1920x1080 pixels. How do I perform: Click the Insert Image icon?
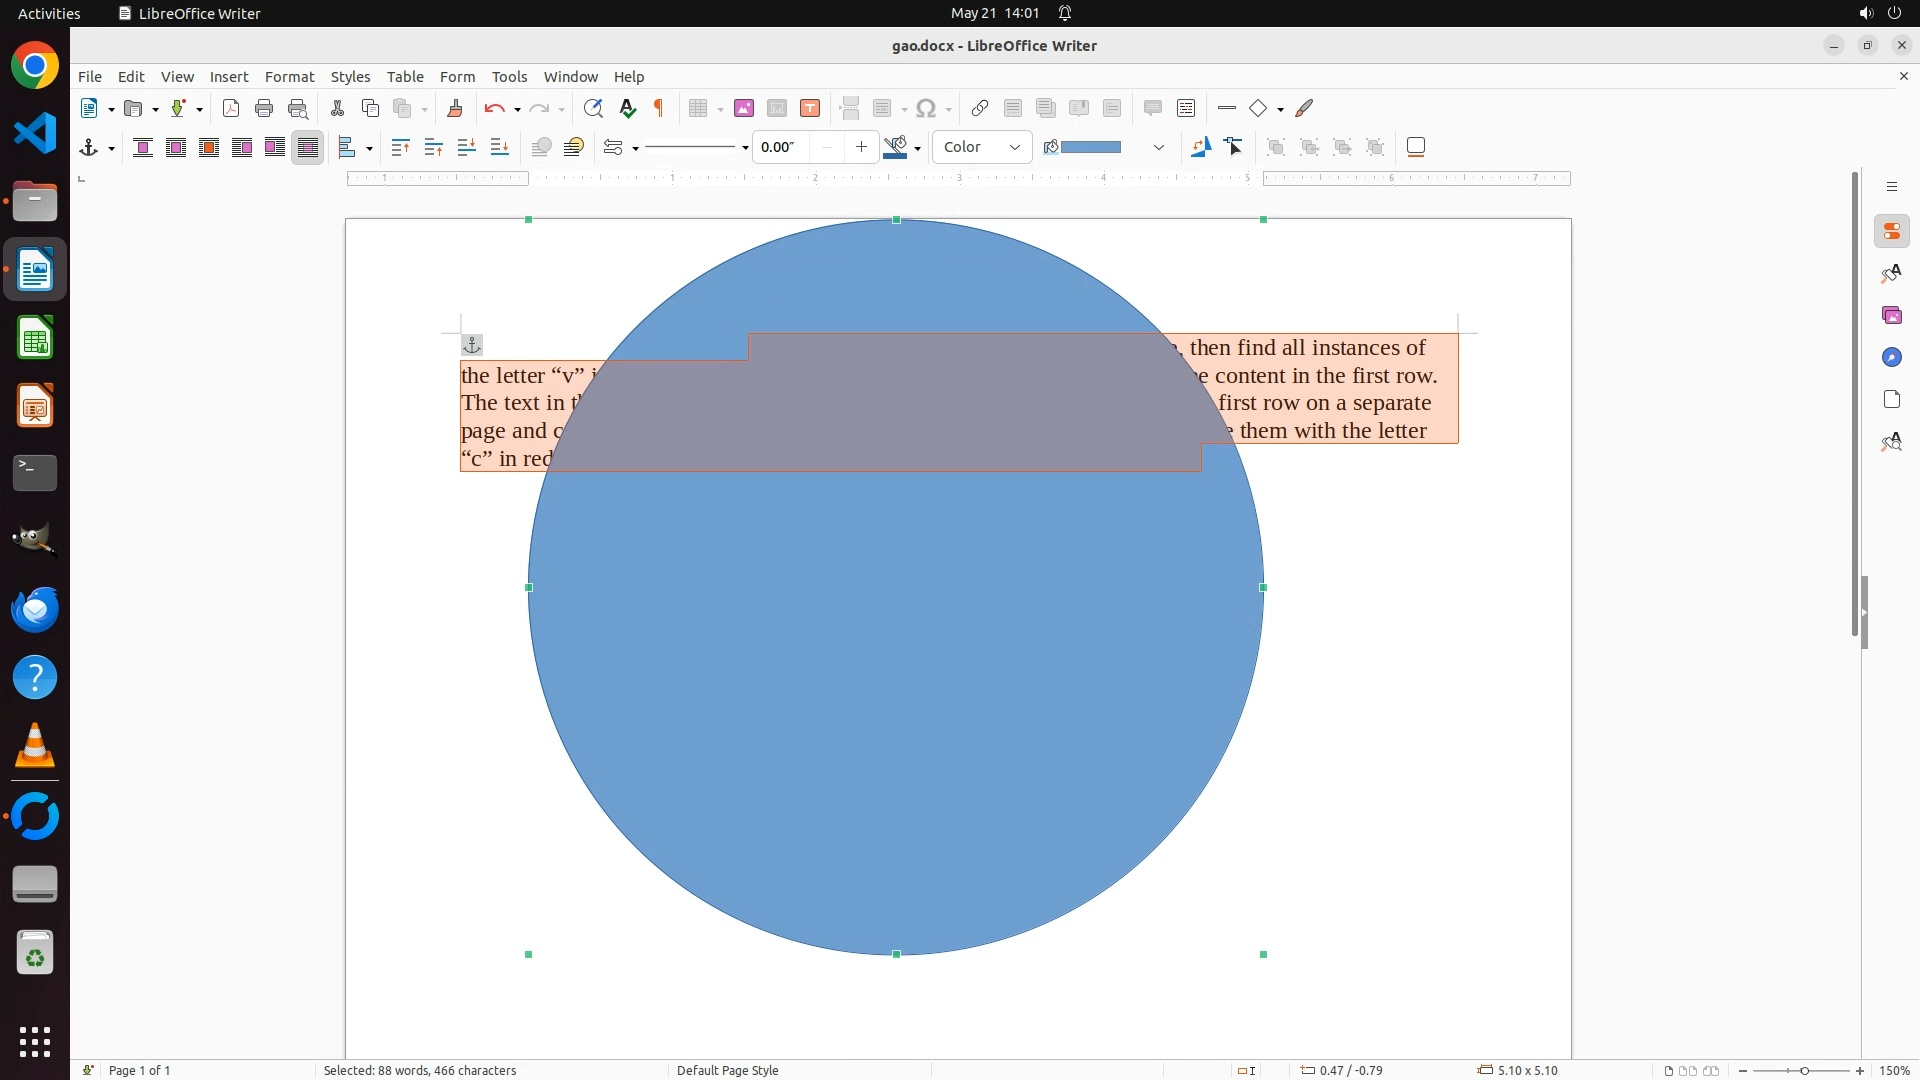coord(744,108)
